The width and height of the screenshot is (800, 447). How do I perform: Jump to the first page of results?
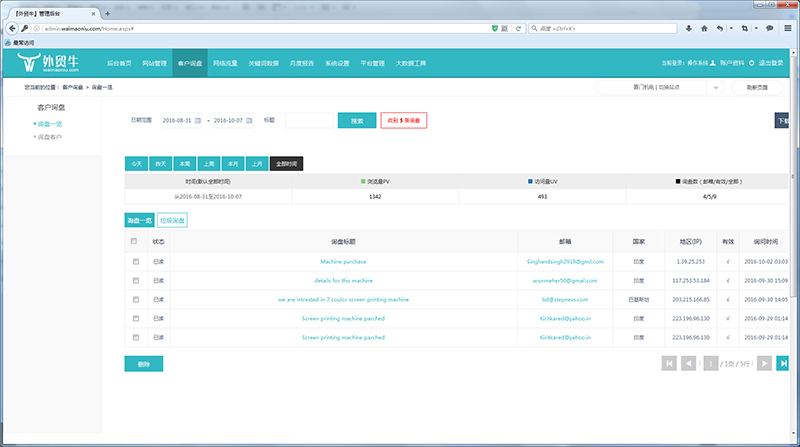669,363
